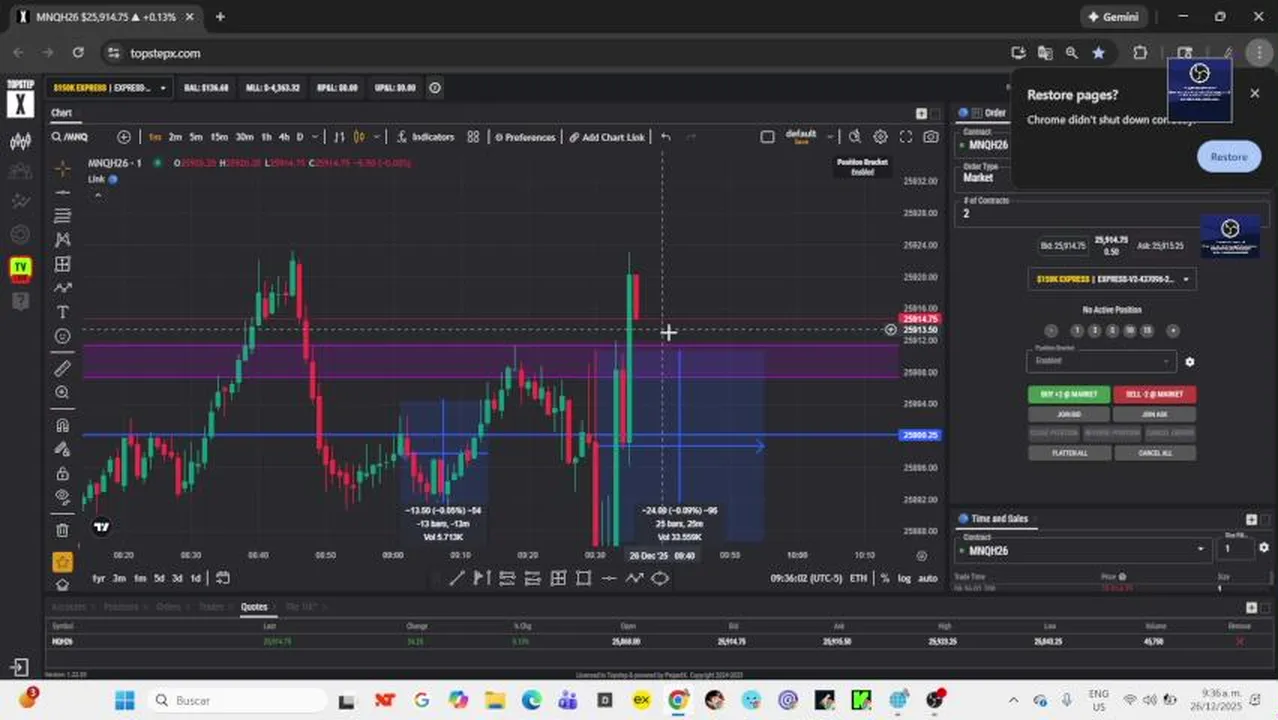Image resolution: width=1278 pixels, height=720 pixels.
Task: Open chart Preferences
Action: tap(524, 137)
